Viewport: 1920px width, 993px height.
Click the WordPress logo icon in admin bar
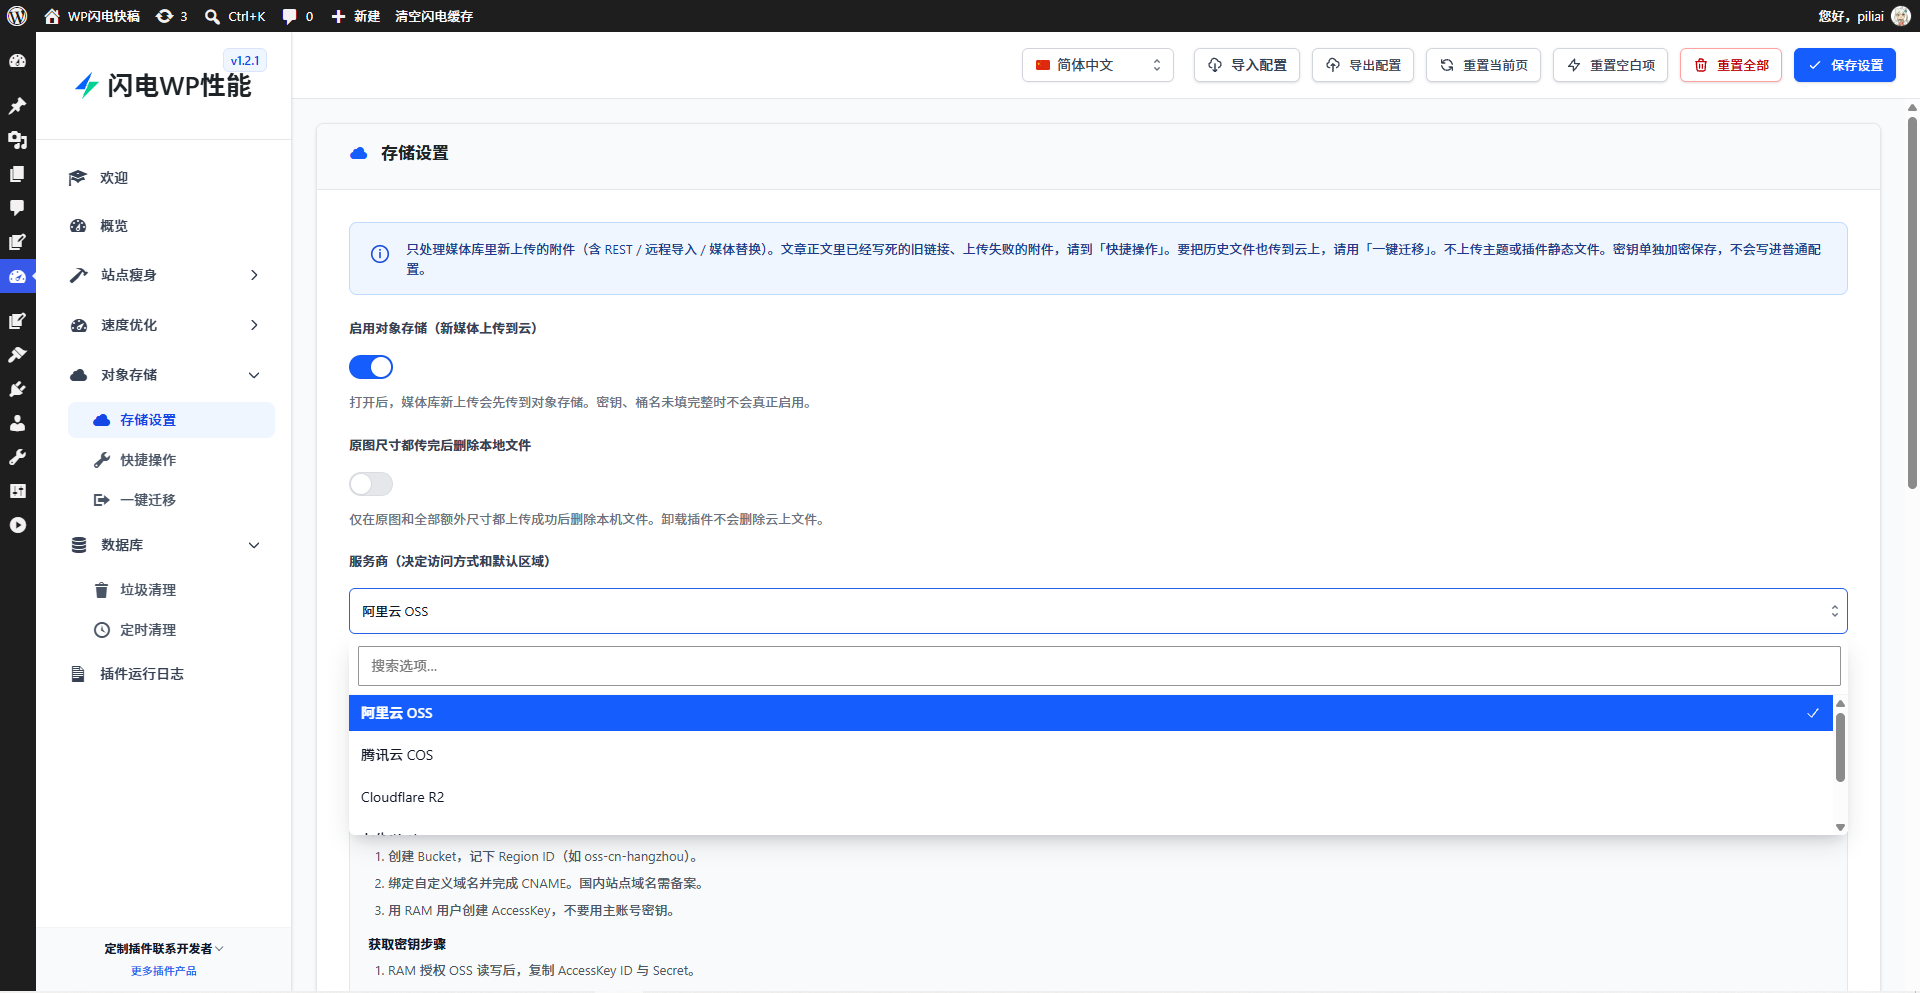[17, 16]
